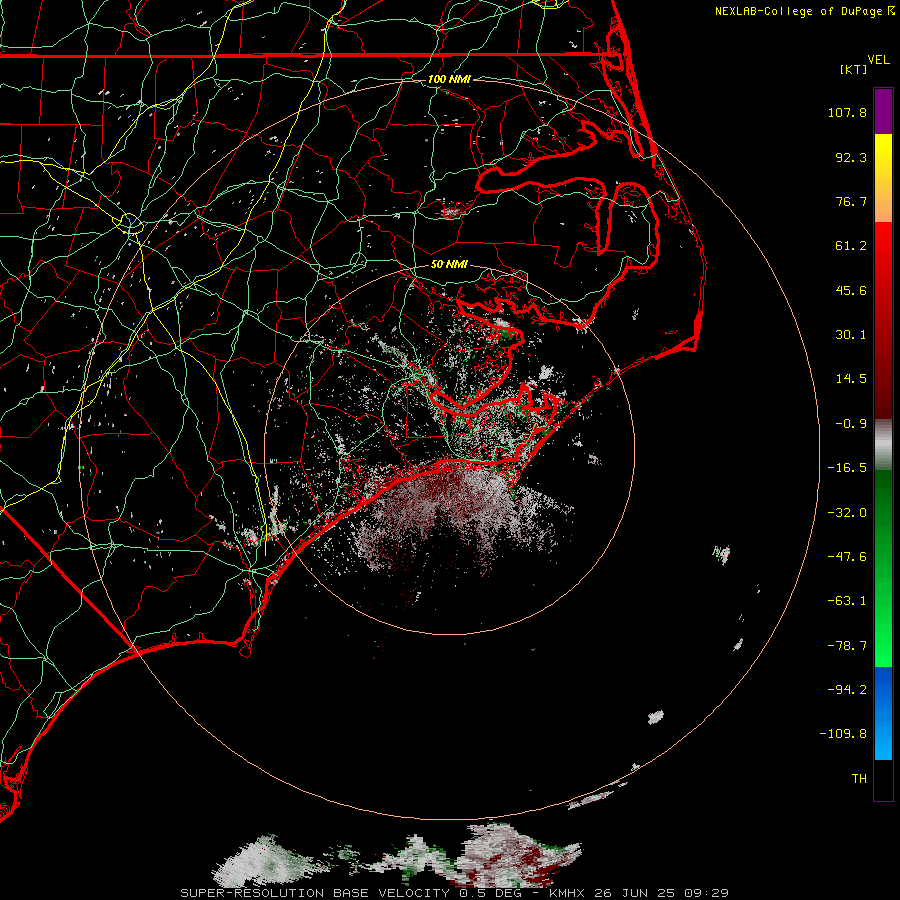
Task: Click the VEL legend title
Action: pos(878,60)
